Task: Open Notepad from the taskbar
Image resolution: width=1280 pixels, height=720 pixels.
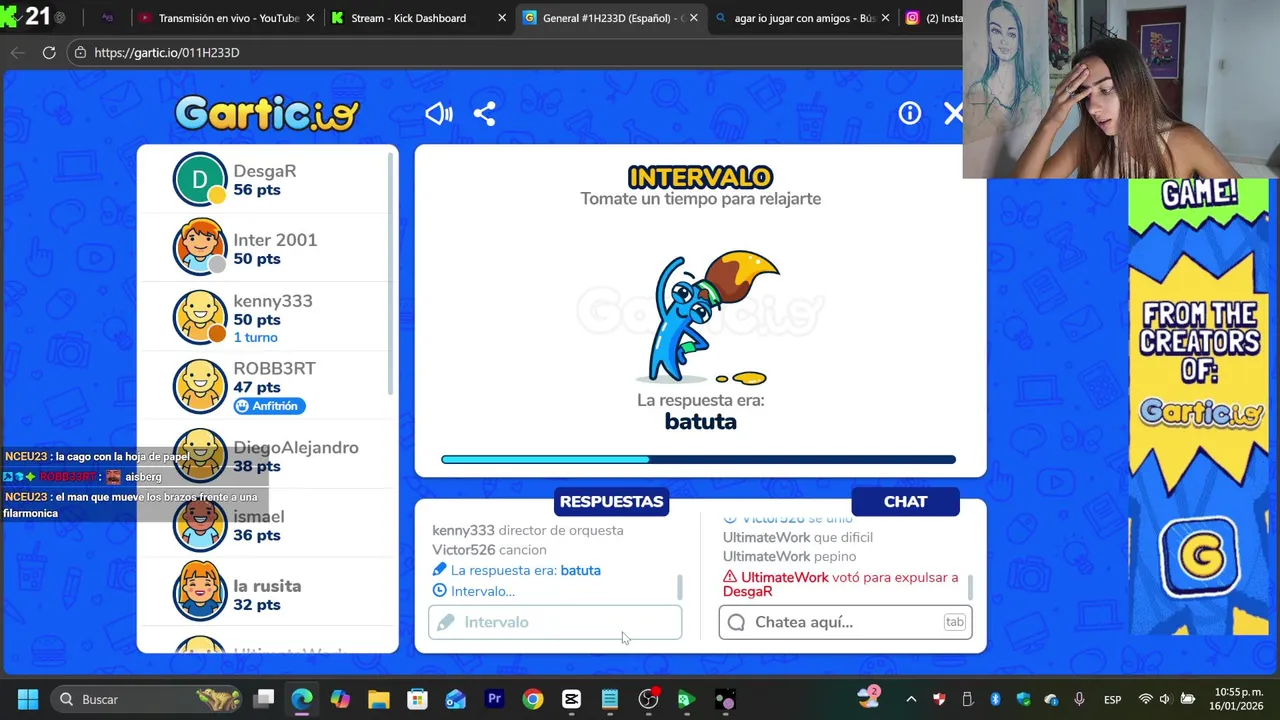Action: 610,699
